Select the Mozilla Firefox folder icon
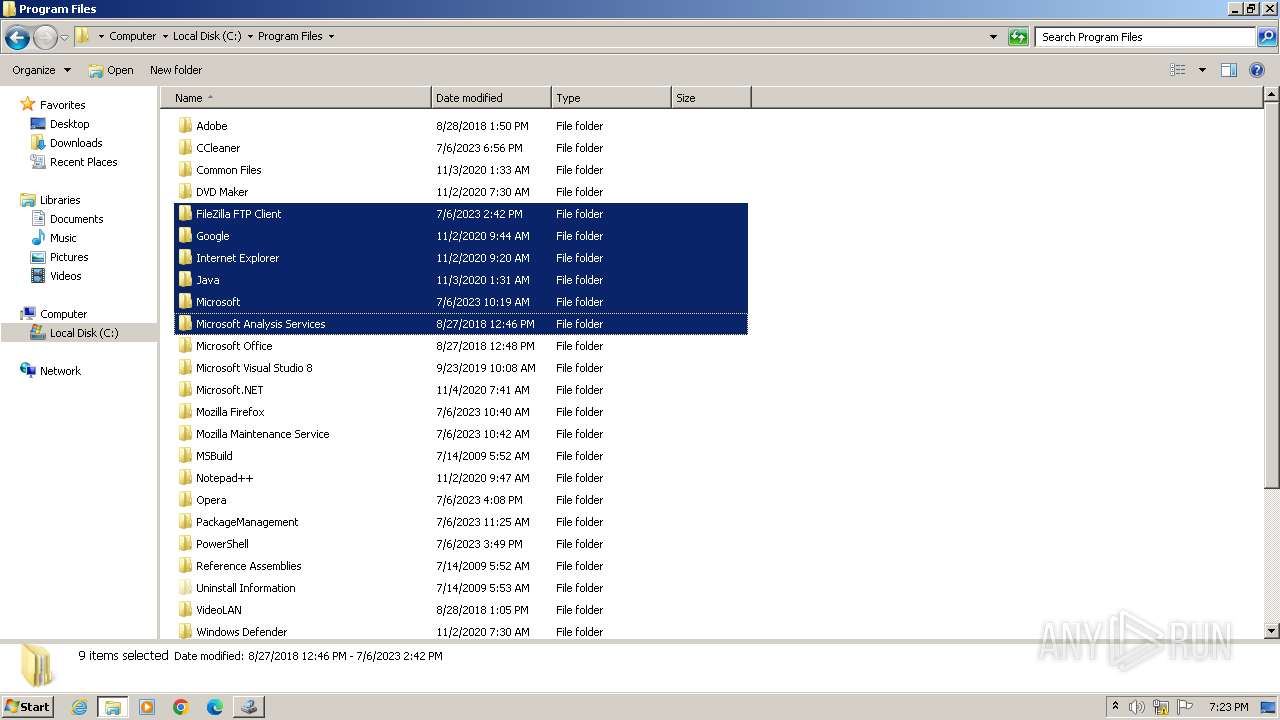 185,412
